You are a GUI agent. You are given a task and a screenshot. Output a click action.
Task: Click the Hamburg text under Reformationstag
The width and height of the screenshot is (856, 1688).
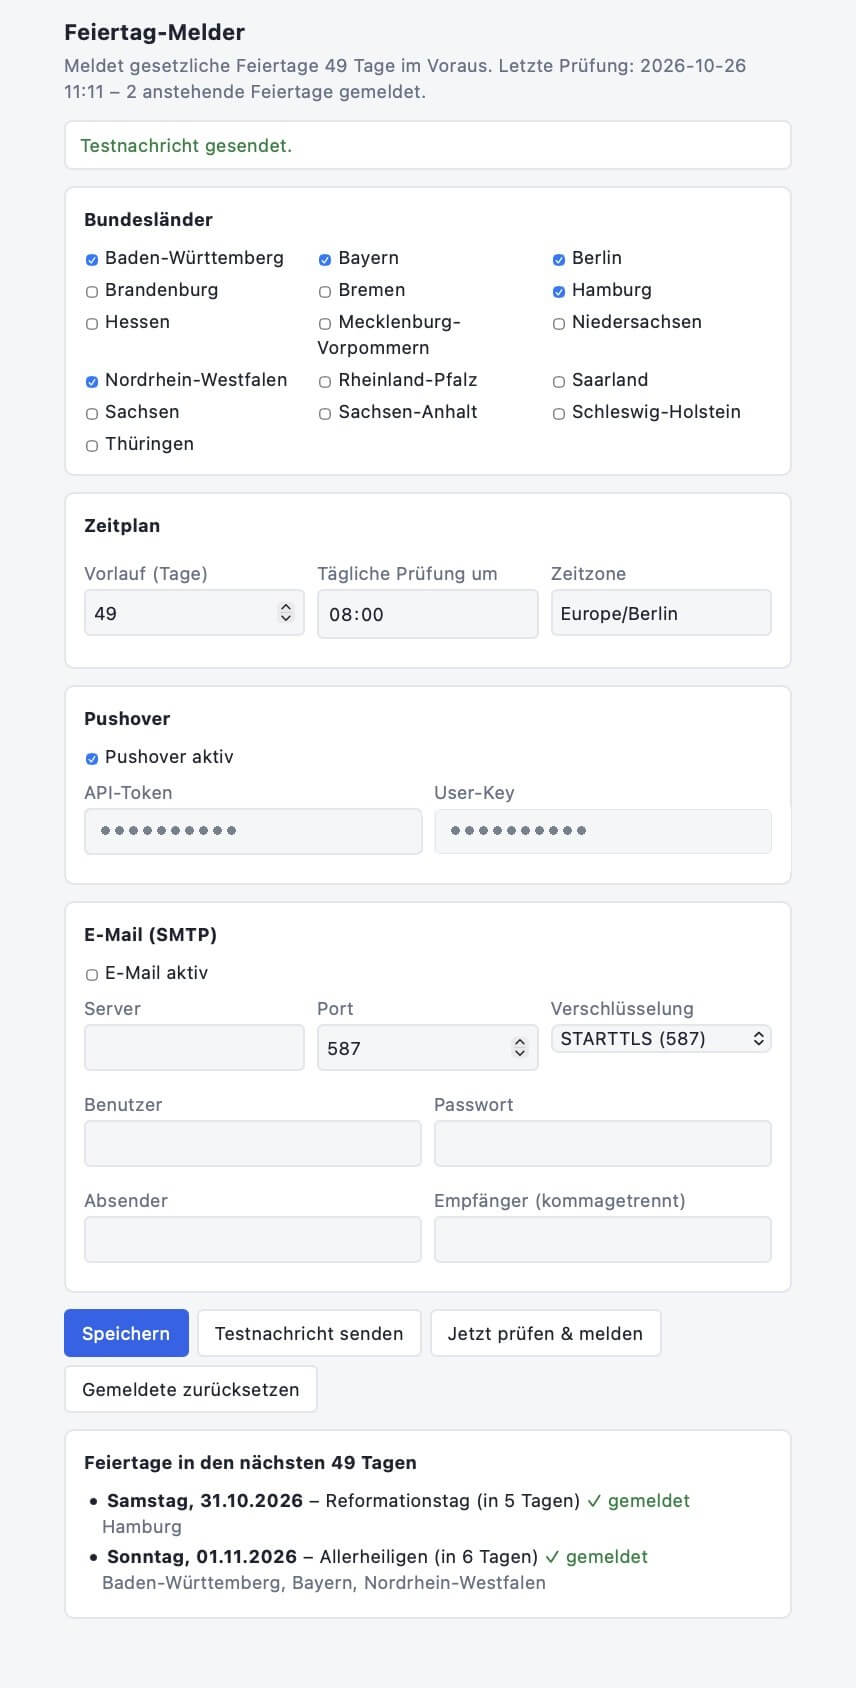pos(142,1526)
